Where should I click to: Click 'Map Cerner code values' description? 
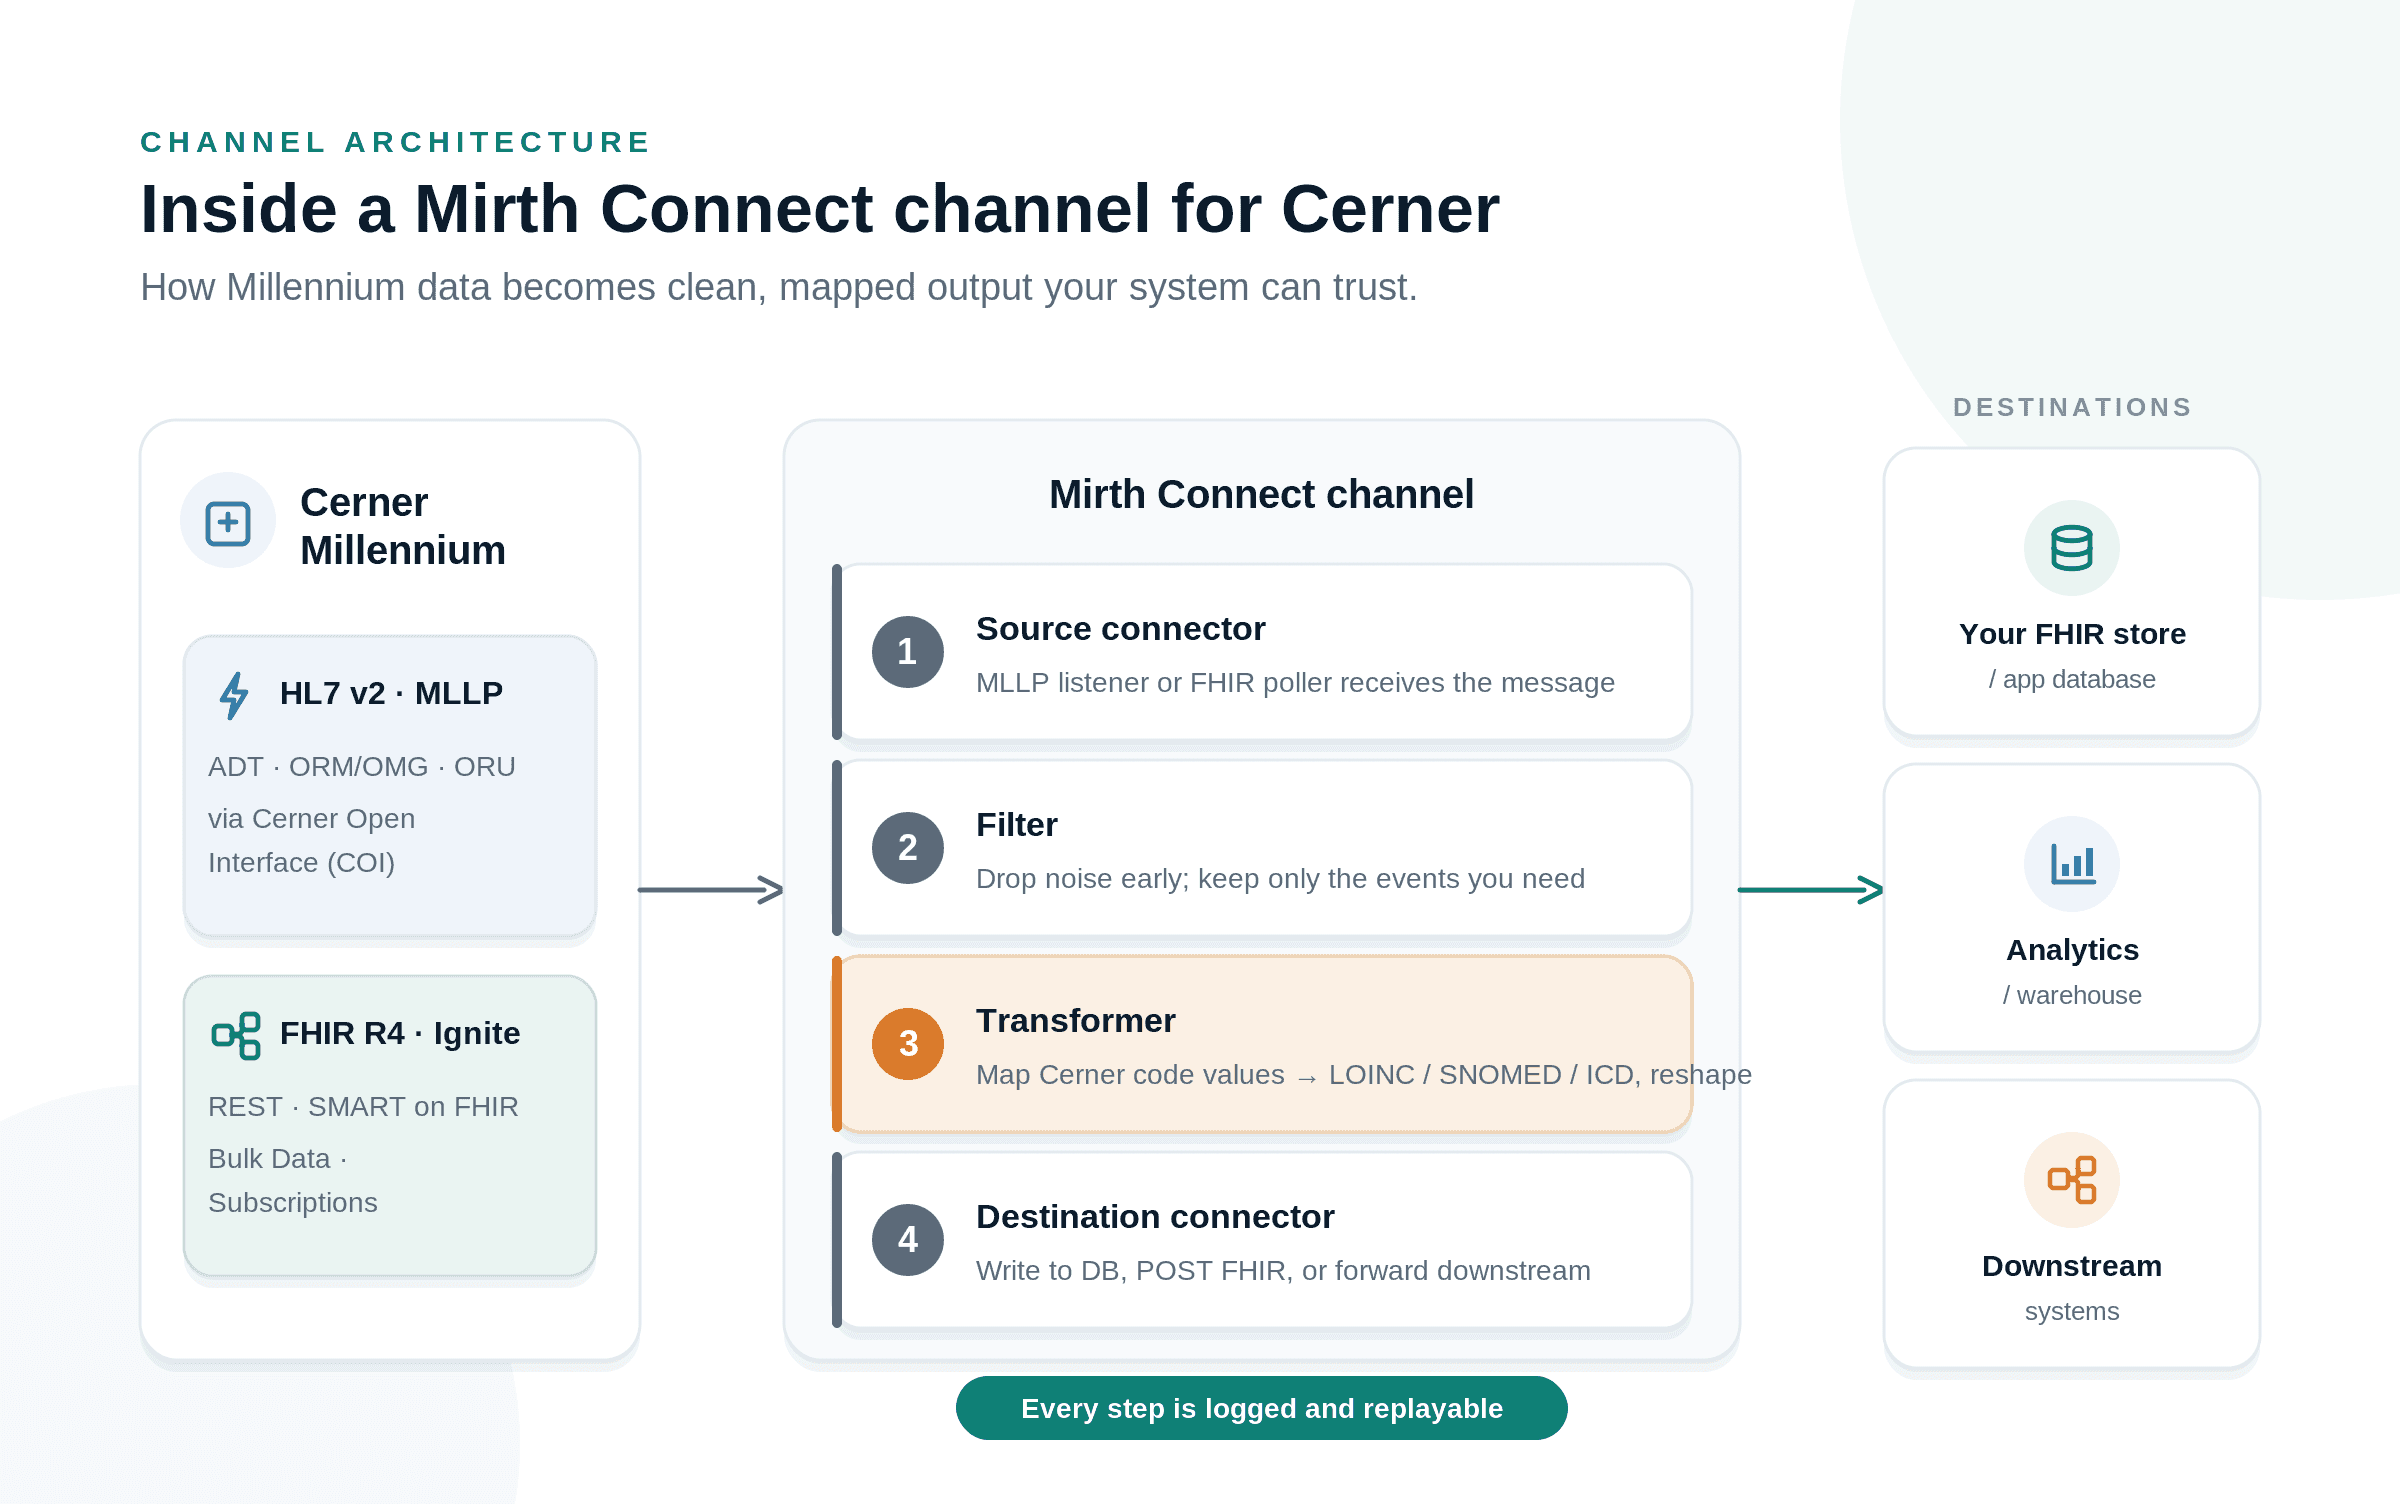pyautogui.click(x=1364, y=1075)
